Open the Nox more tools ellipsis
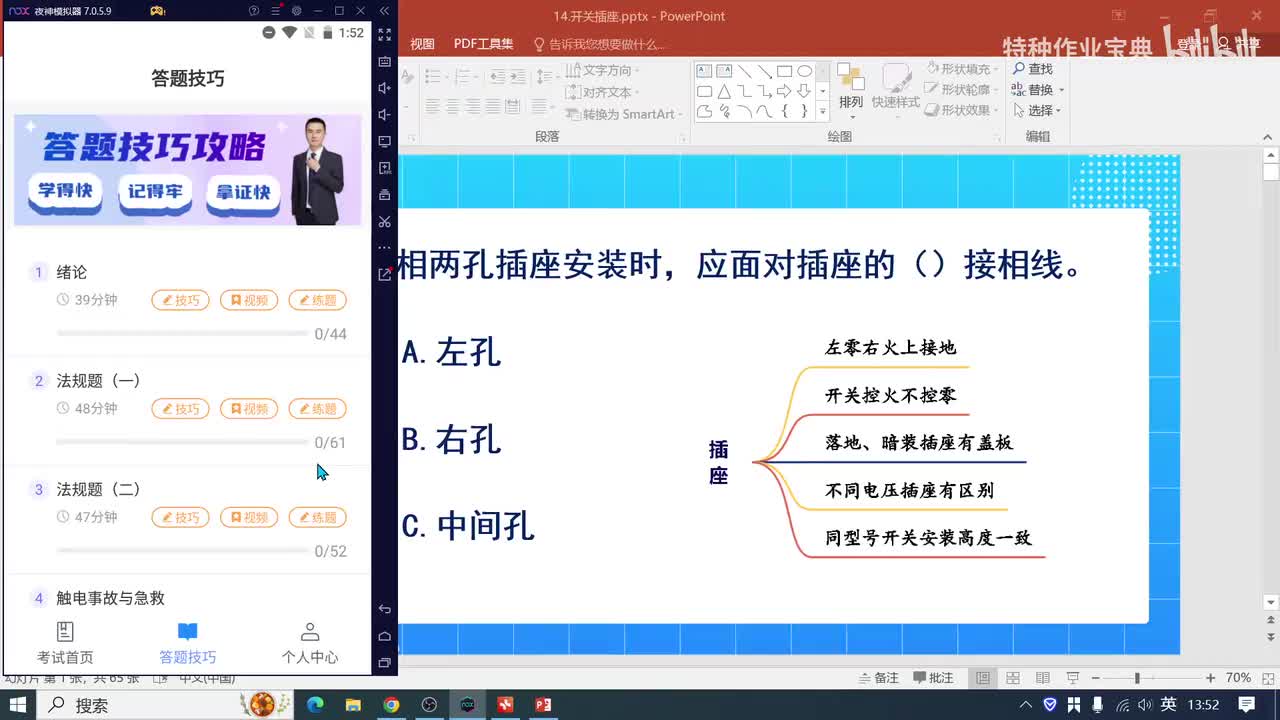The width and height of the screenshot is (1280, 720). click(385, 247)
